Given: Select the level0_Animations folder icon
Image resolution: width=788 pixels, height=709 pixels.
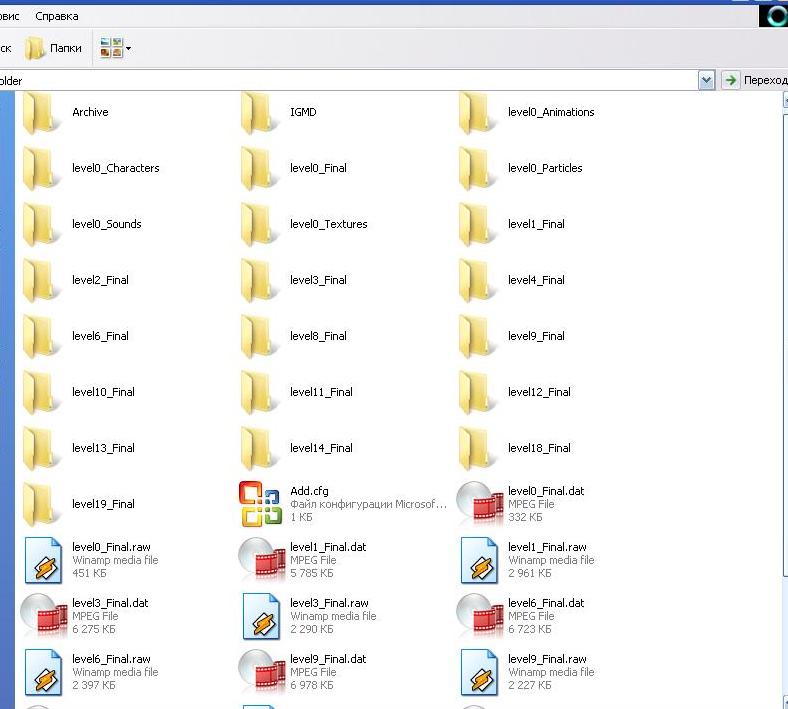Looking at the screenshot, I should [478, 113].
